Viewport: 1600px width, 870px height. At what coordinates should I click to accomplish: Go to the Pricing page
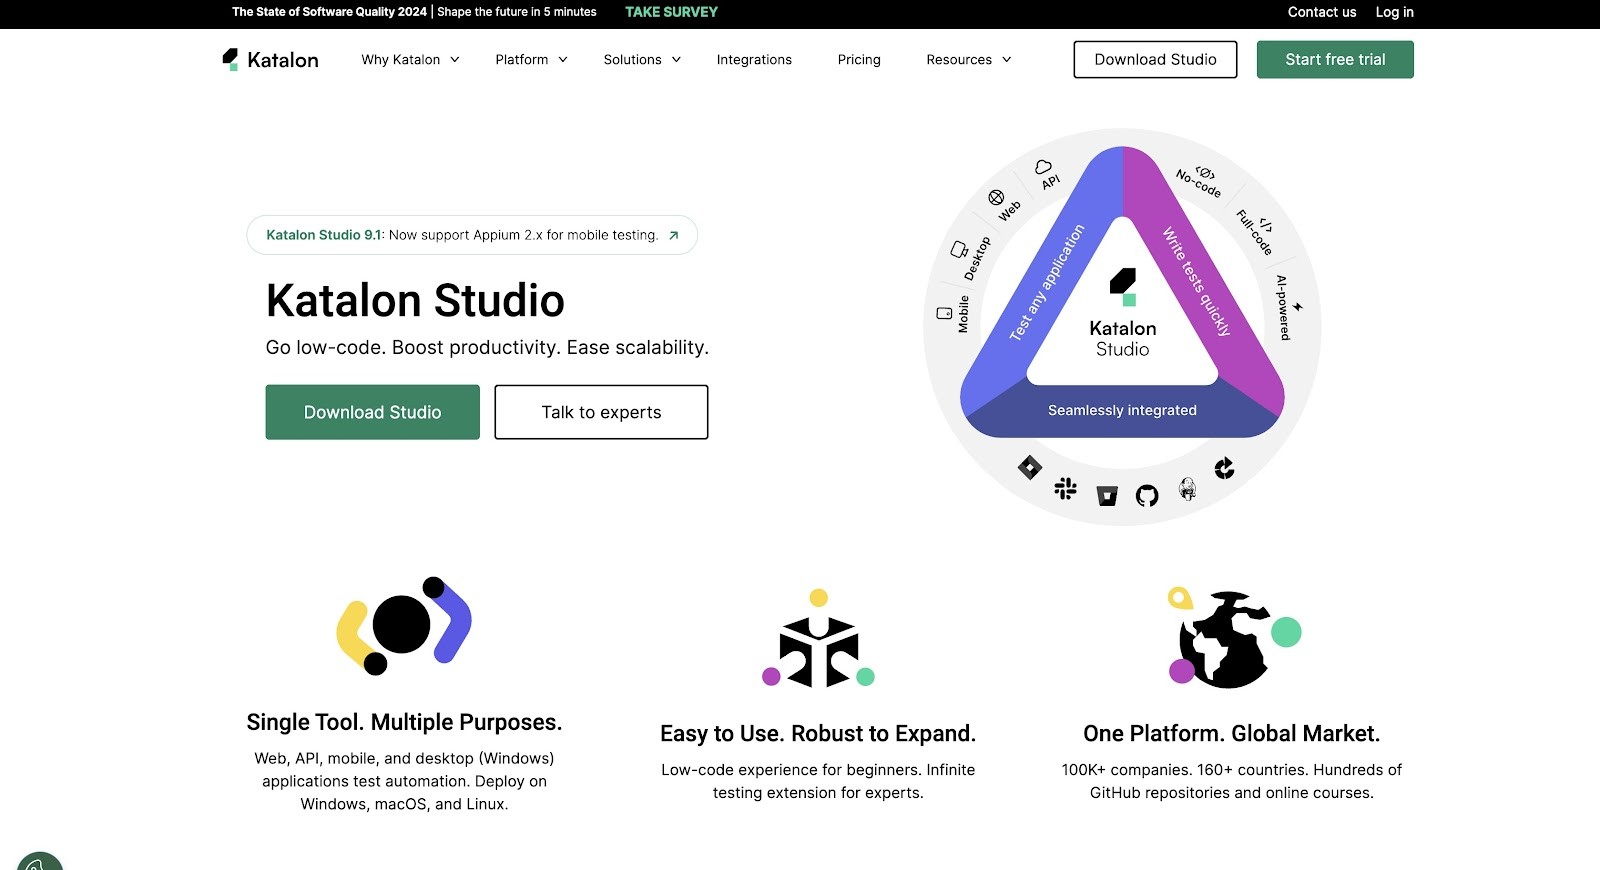[x=859, y=60]
